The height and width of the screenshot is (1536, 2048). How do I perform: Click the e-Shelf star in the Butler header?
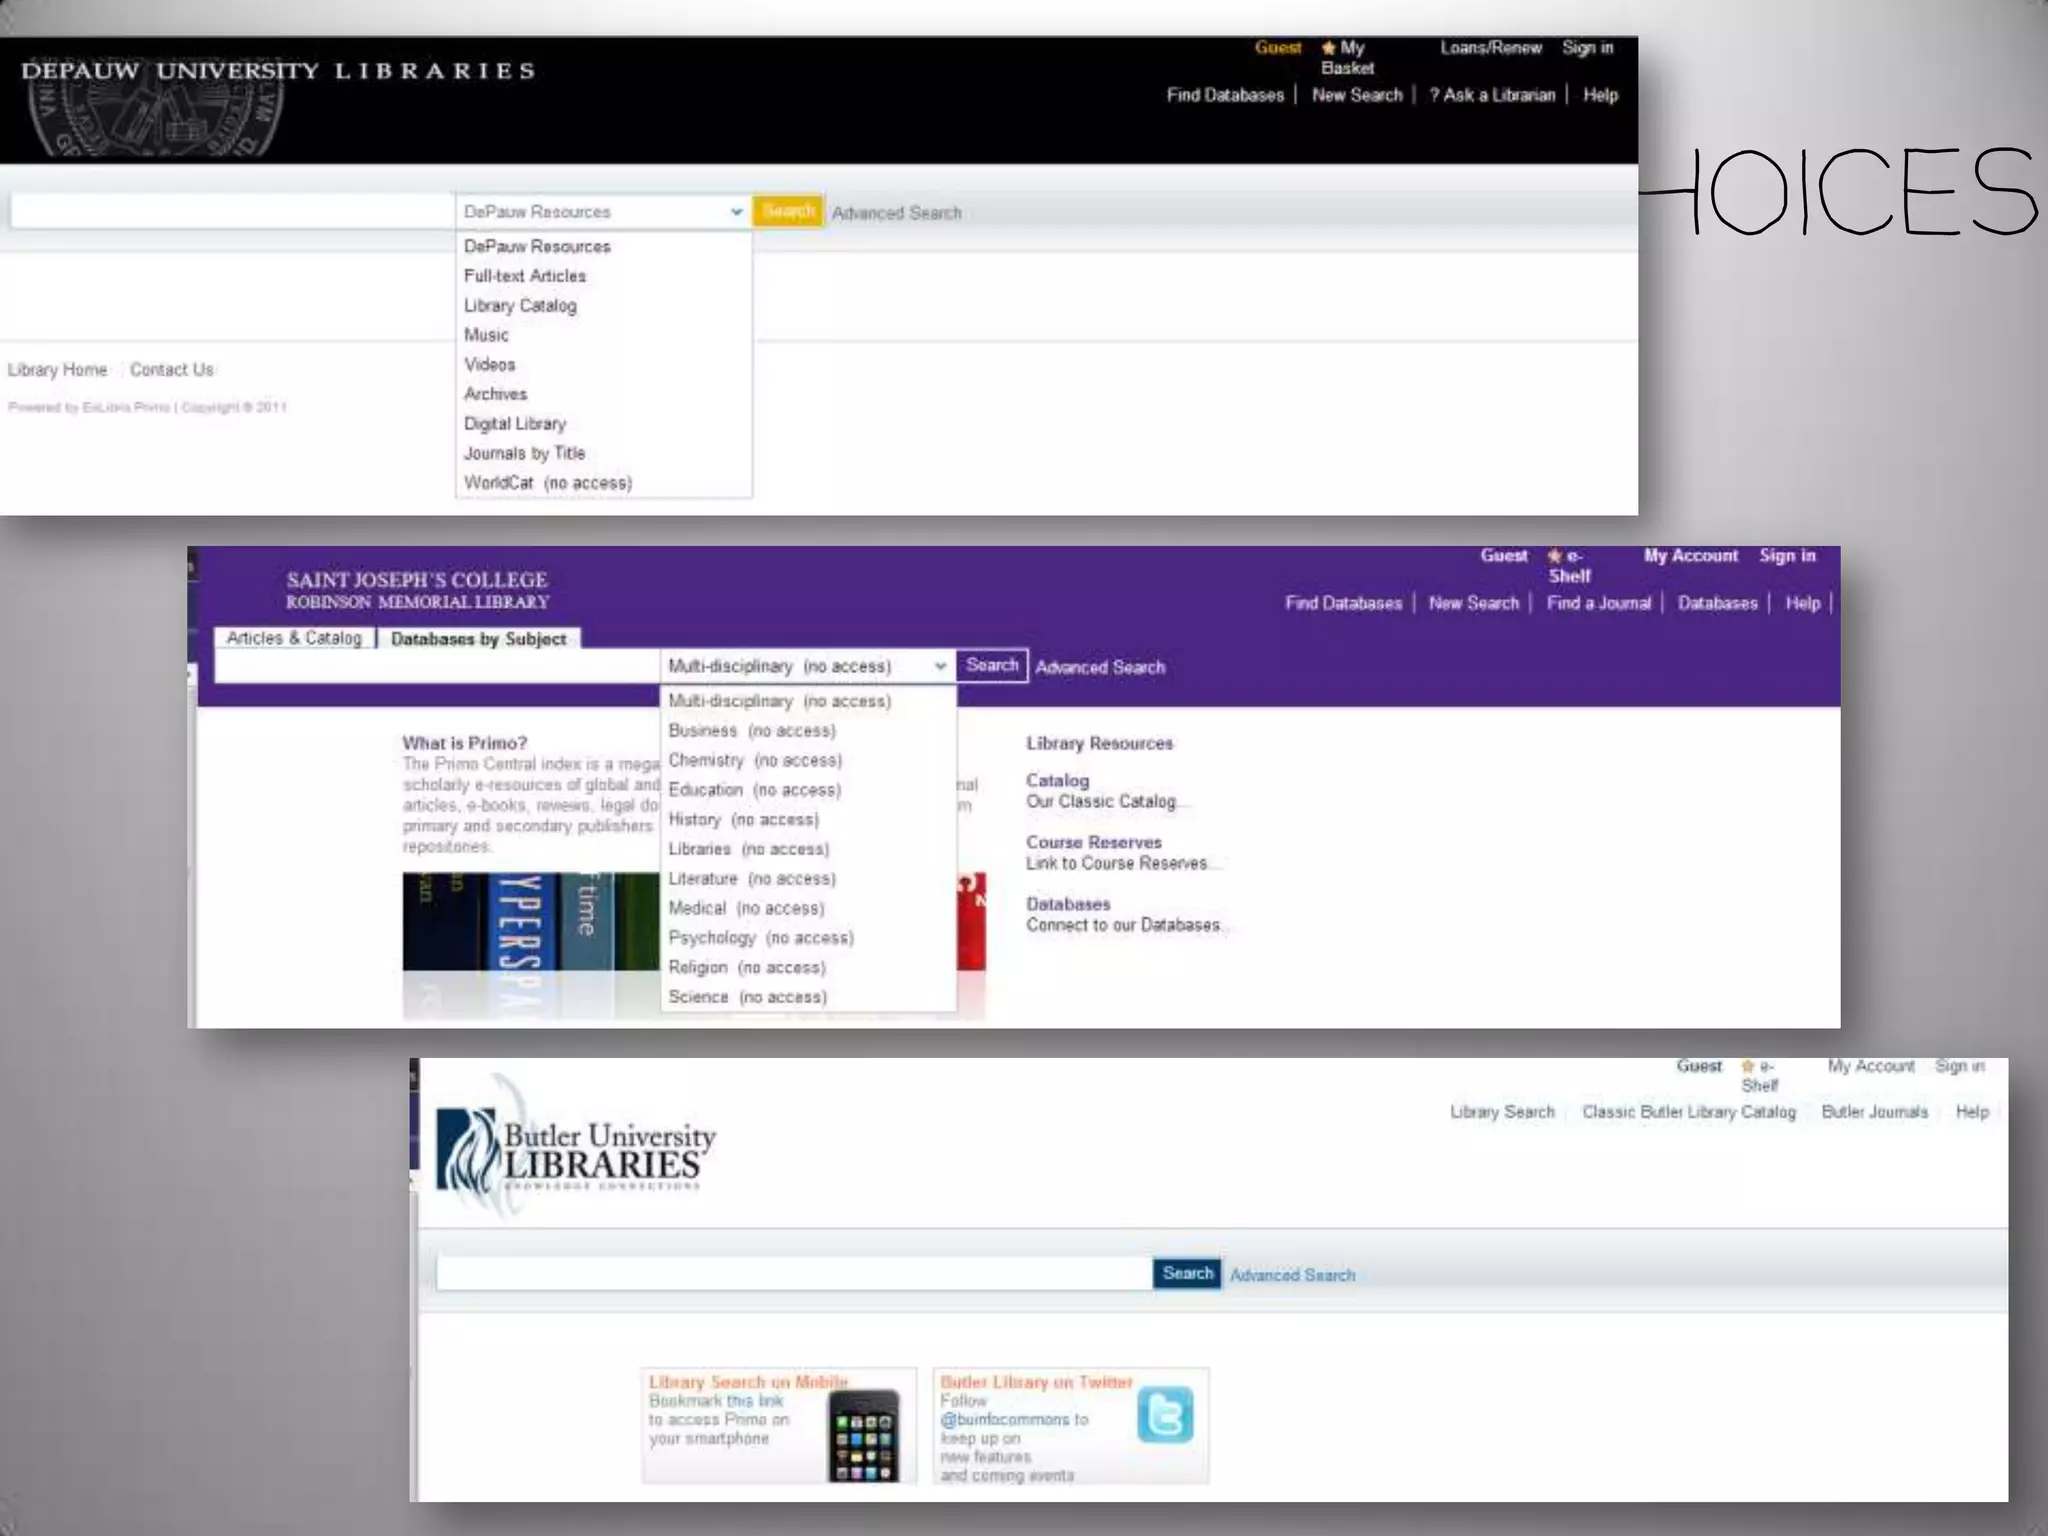point(1748,1067)
